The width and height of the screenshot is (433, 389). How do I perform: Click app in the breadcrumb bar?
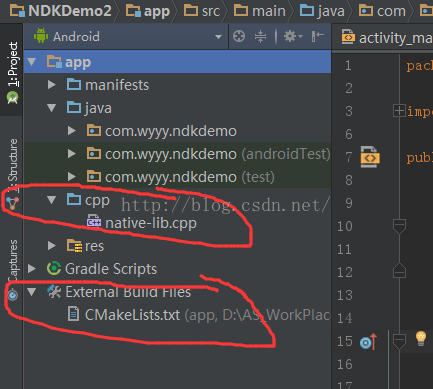click(148, 11)
